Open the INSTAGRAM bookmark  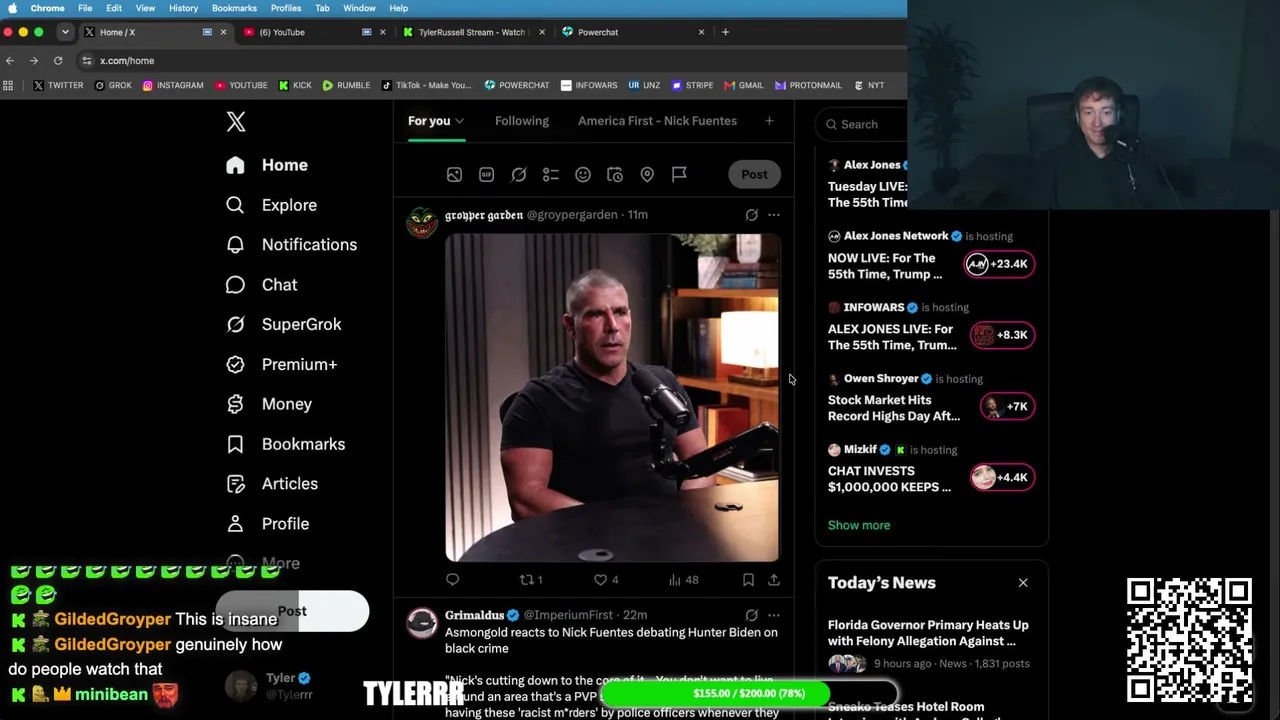click(x=173, y=86)
